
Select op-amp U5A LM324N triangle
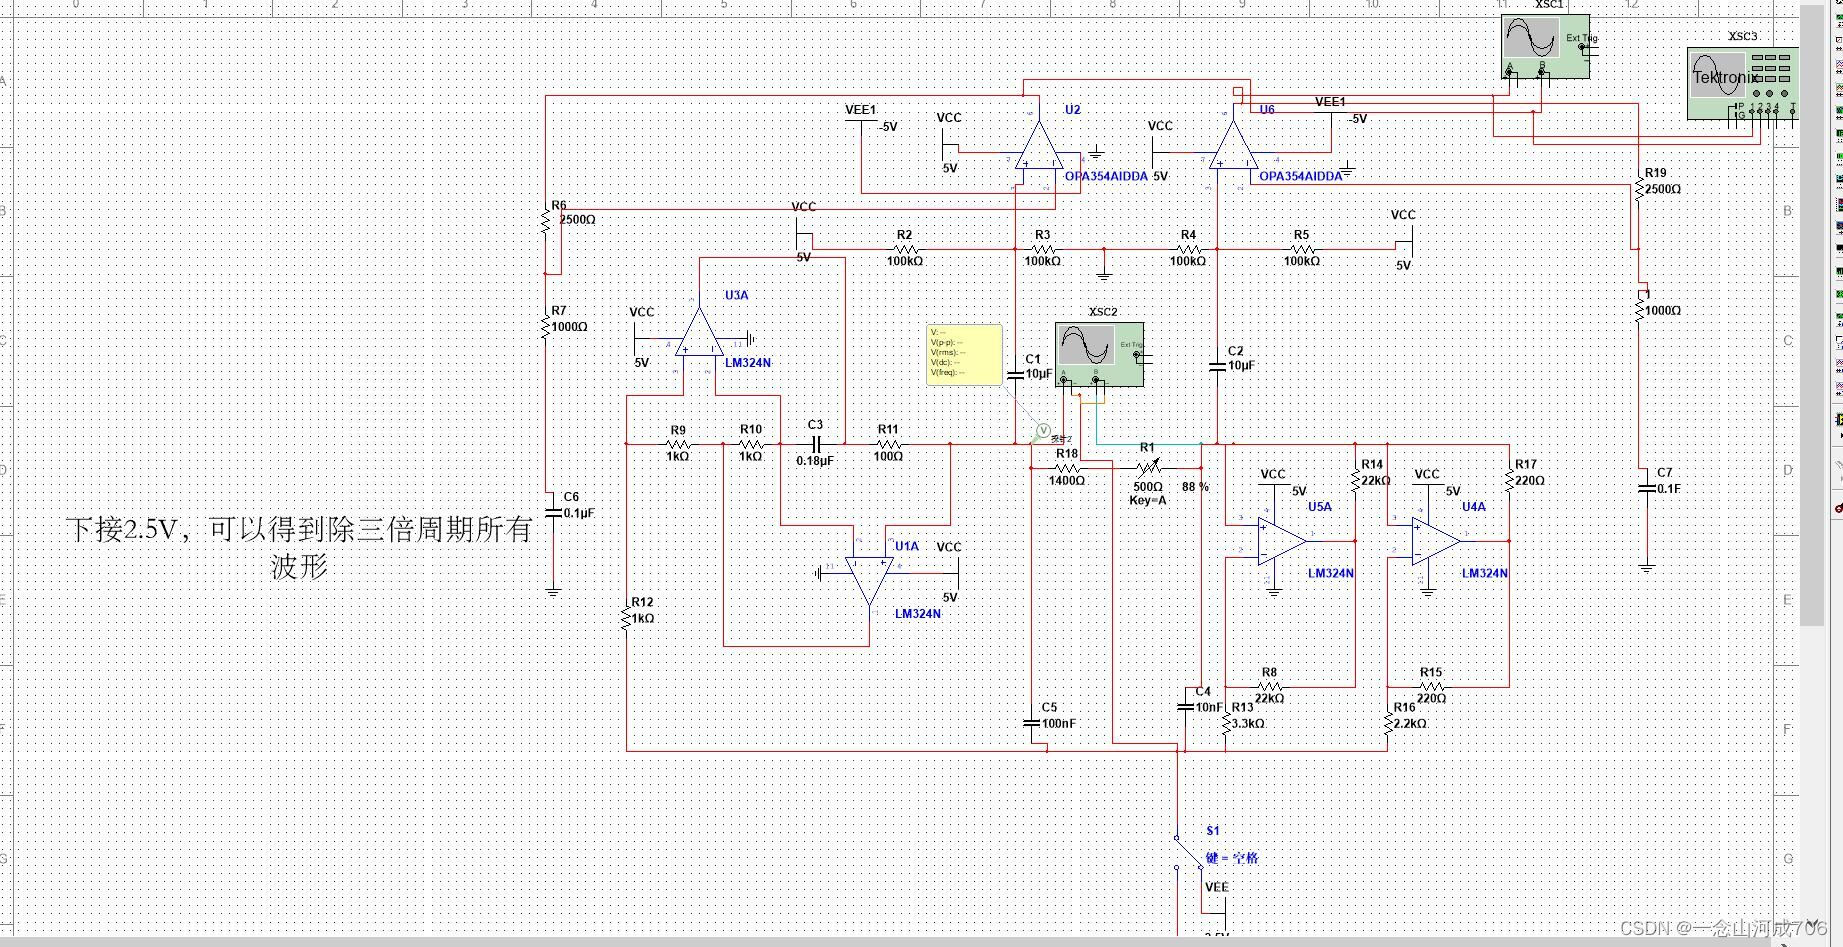[1282, 541]
